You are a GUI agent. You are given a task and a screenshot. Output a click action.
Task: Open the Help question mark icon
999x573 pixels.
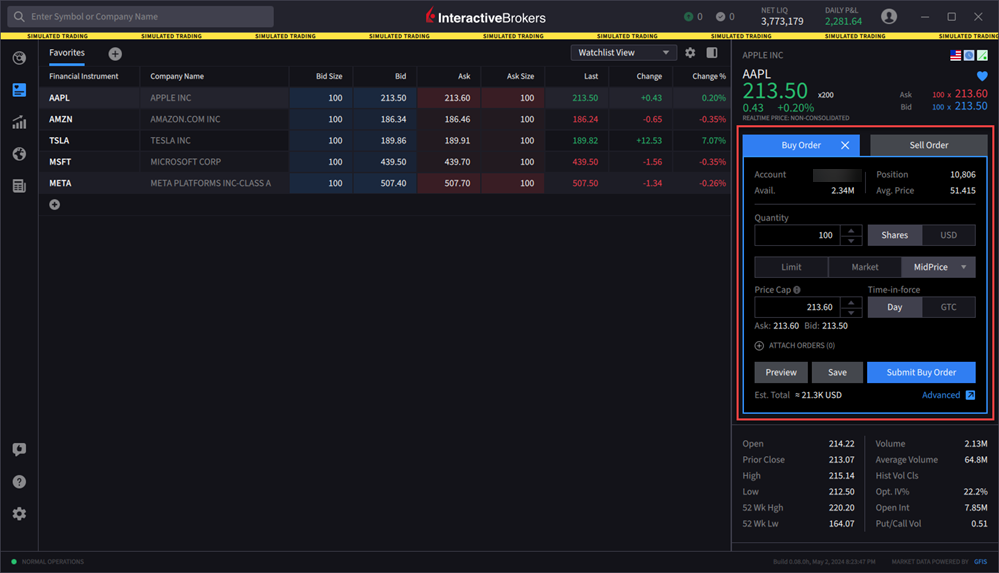pyautogui.click(x=19, y=481)
